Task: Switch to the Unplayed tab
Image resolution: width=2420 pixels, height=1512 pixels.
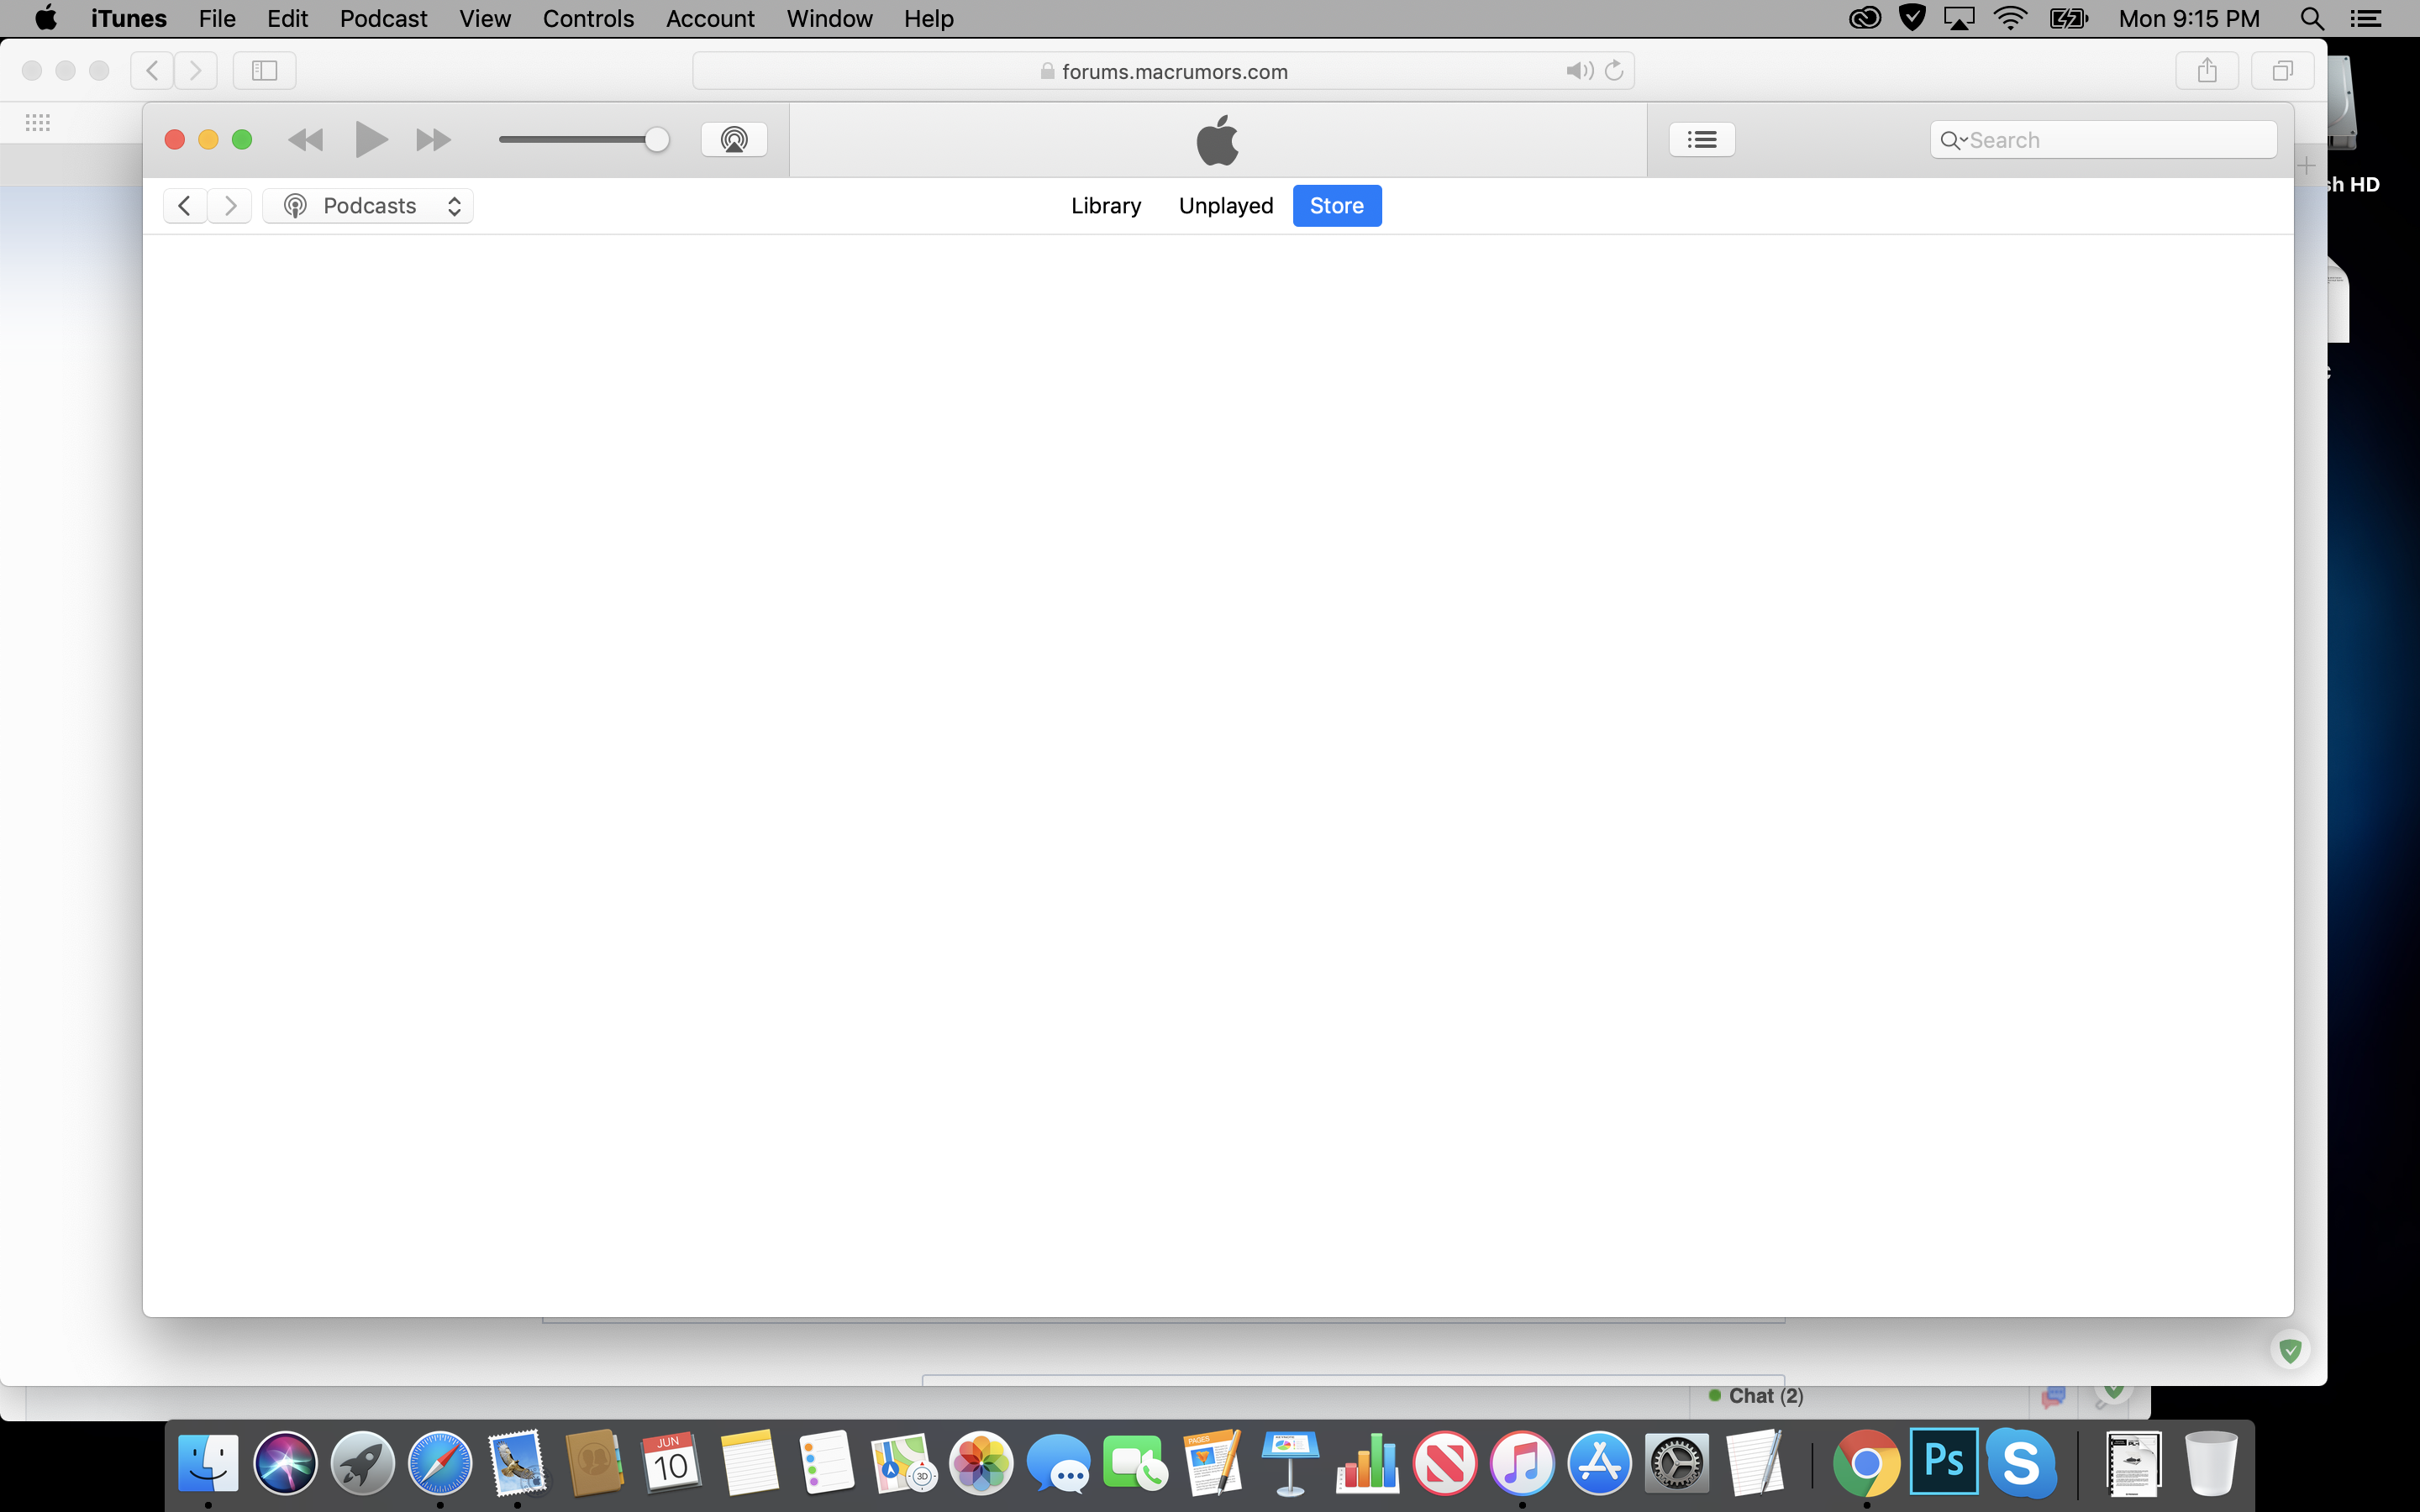Action: coord(1225,206)
